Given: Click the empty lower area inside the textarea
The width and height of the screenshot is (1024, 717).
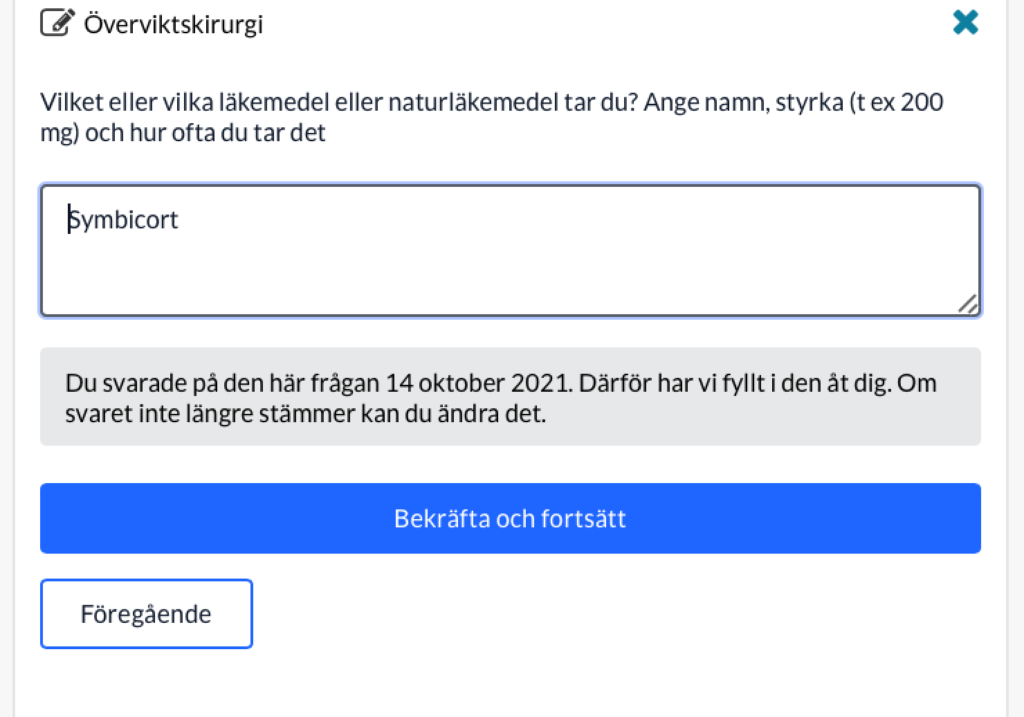Looking at the screenshot, I should click(x=510, y=281).
